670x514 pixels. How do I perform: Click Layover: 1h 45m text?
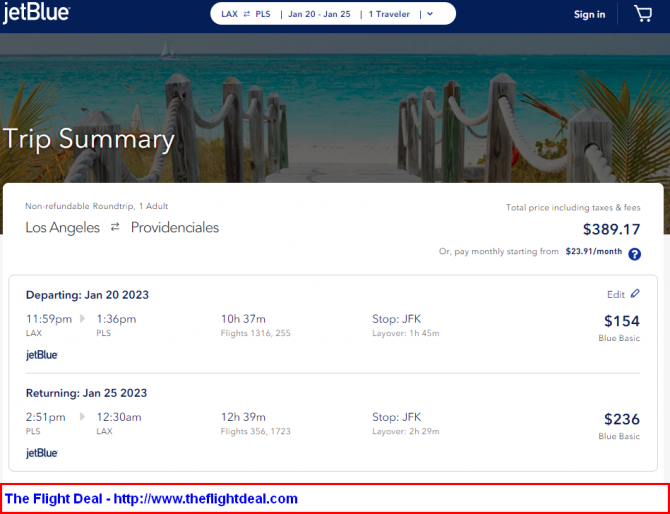406,333
